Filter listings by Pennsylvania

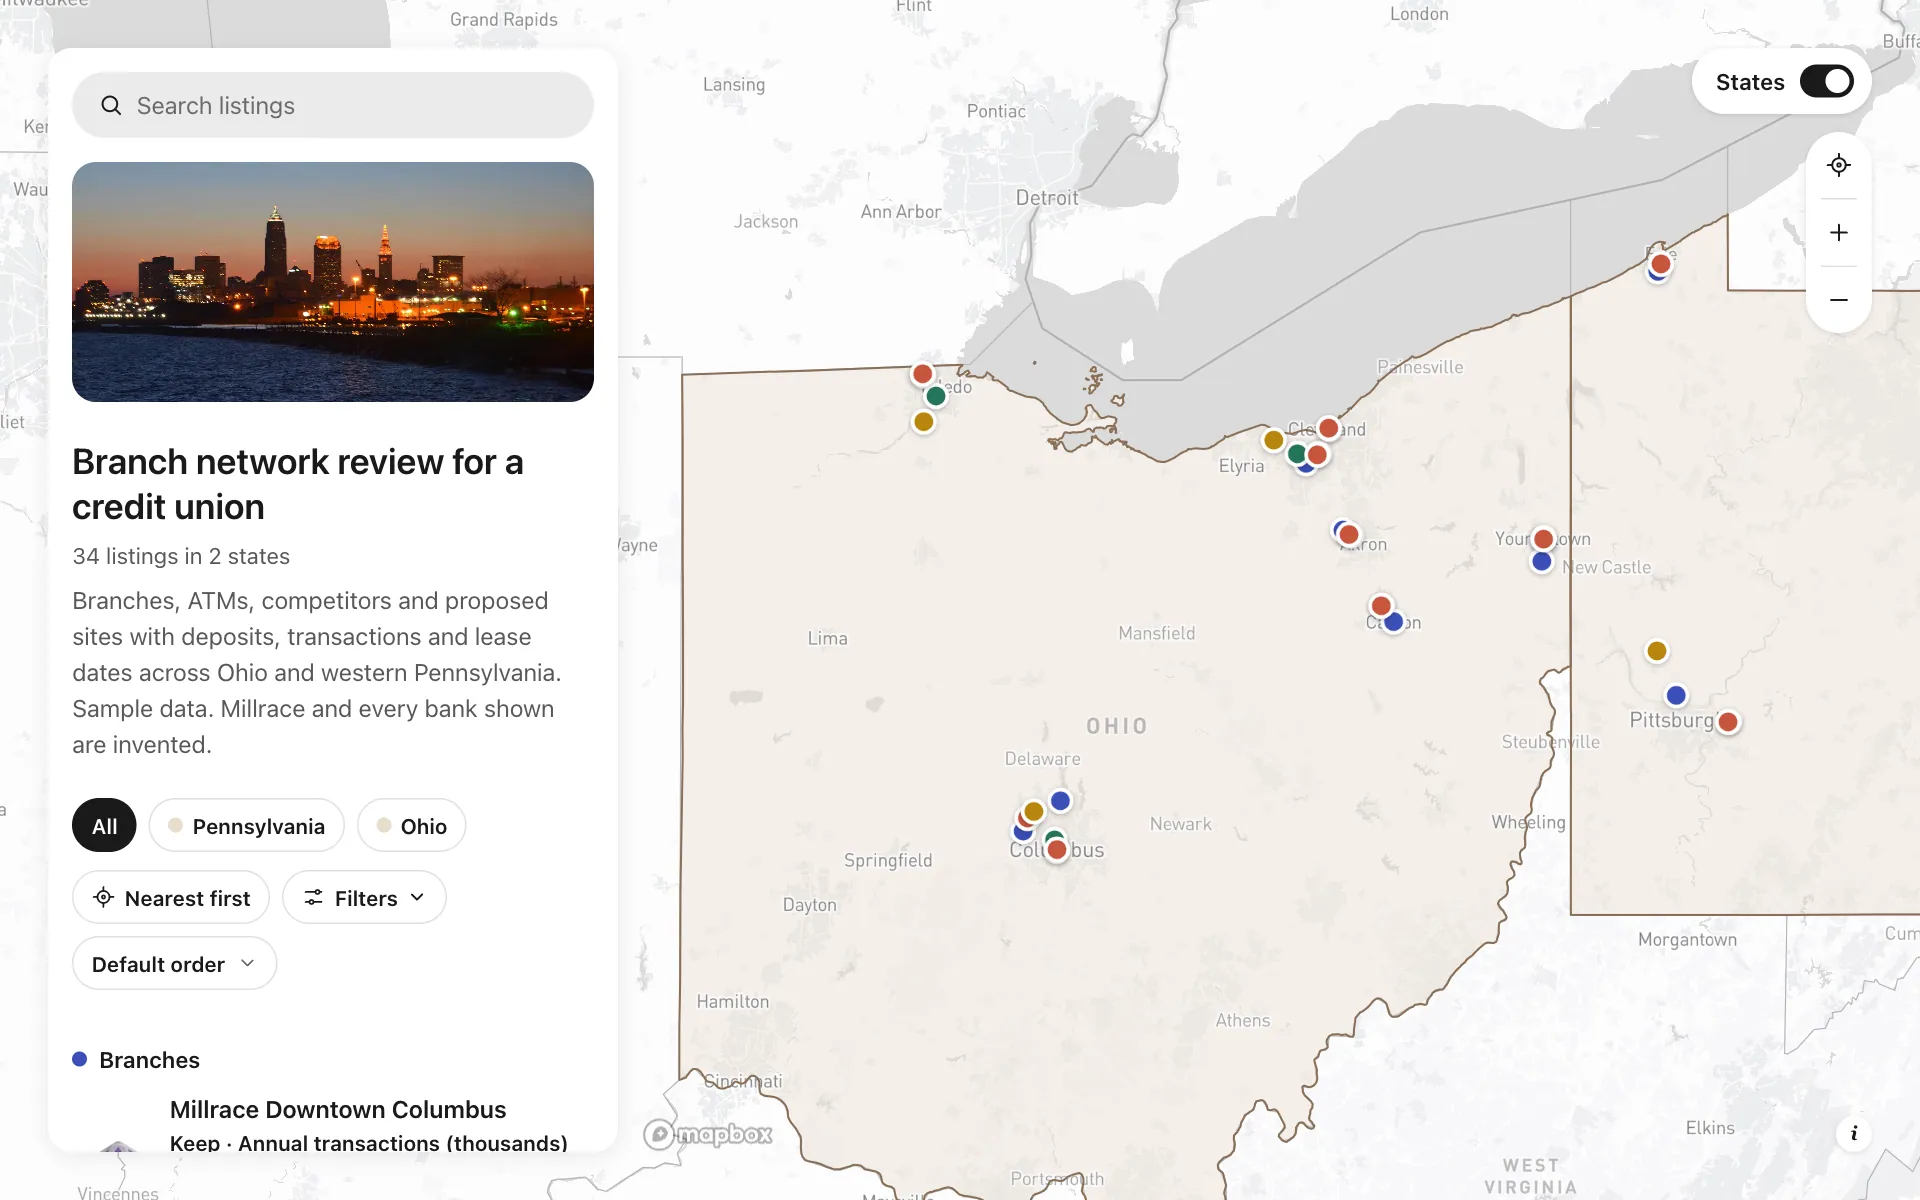coord(247,826)
